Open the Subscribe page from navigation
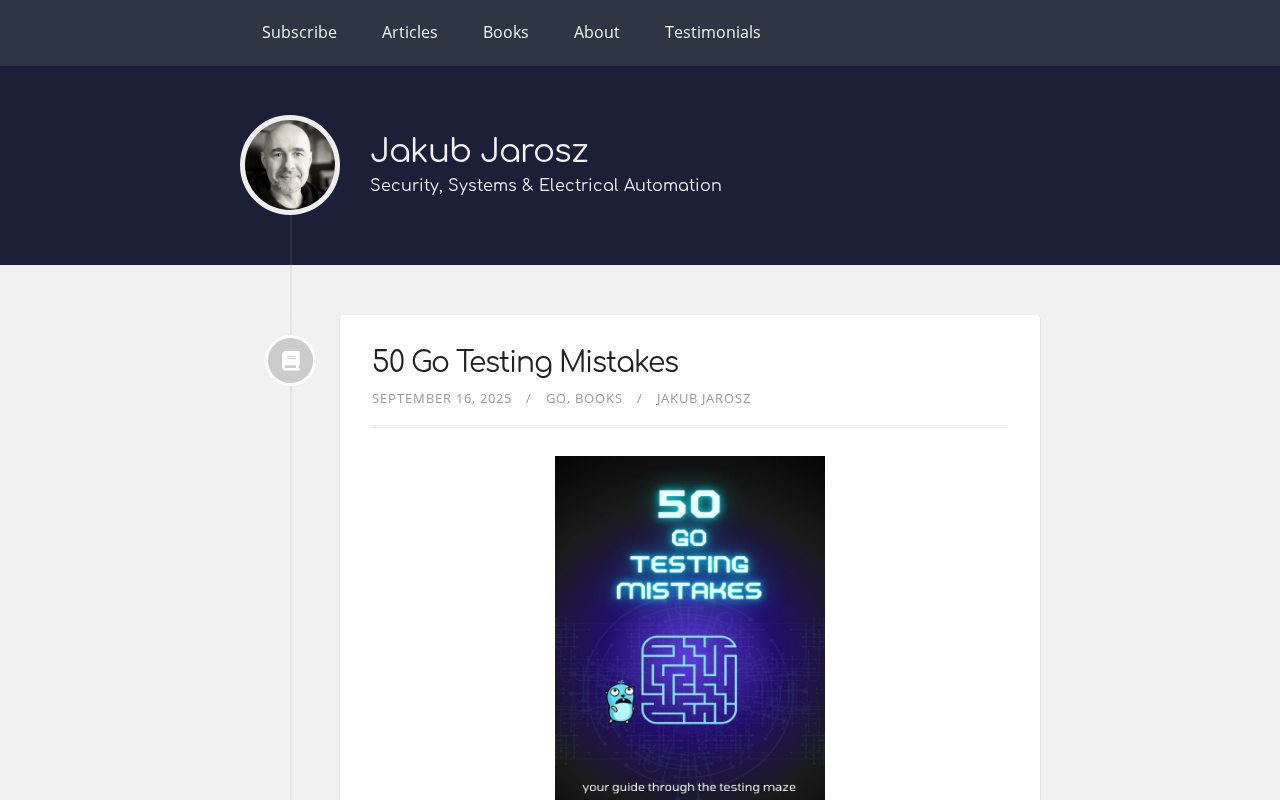The image size is (1280, 800). [x=299, y=32]
